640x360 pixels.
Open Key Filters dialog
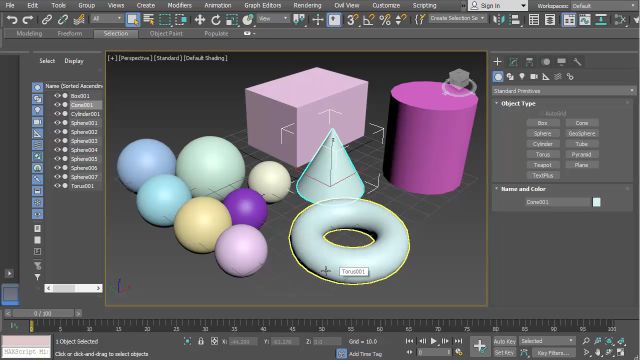click(x=553, y=353)
